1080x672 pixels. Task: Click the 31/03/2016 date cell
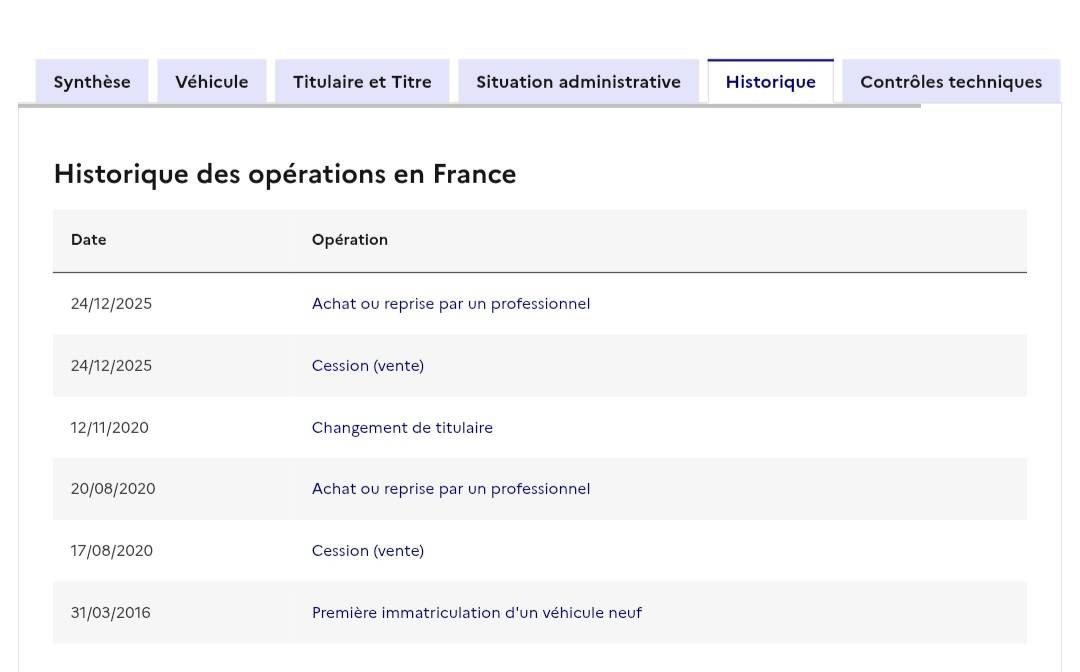click(110, 613)
